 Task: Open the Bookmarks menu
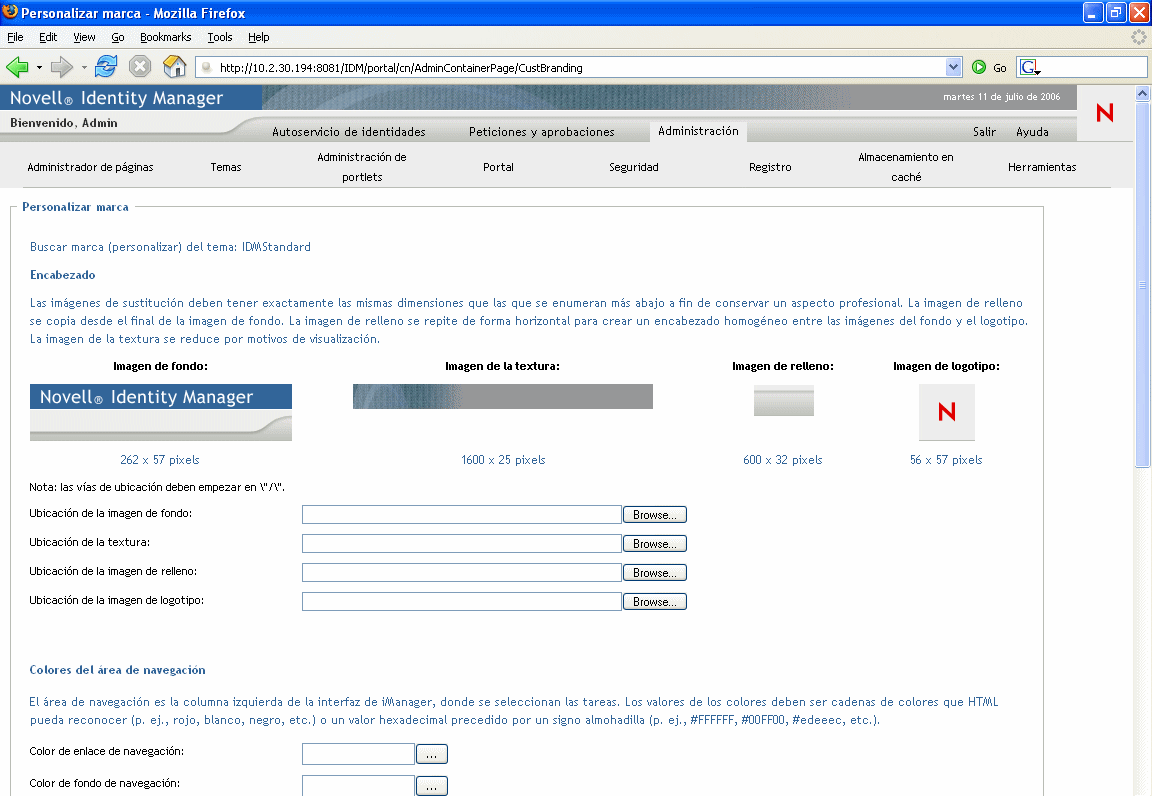(x=165, y=37)
